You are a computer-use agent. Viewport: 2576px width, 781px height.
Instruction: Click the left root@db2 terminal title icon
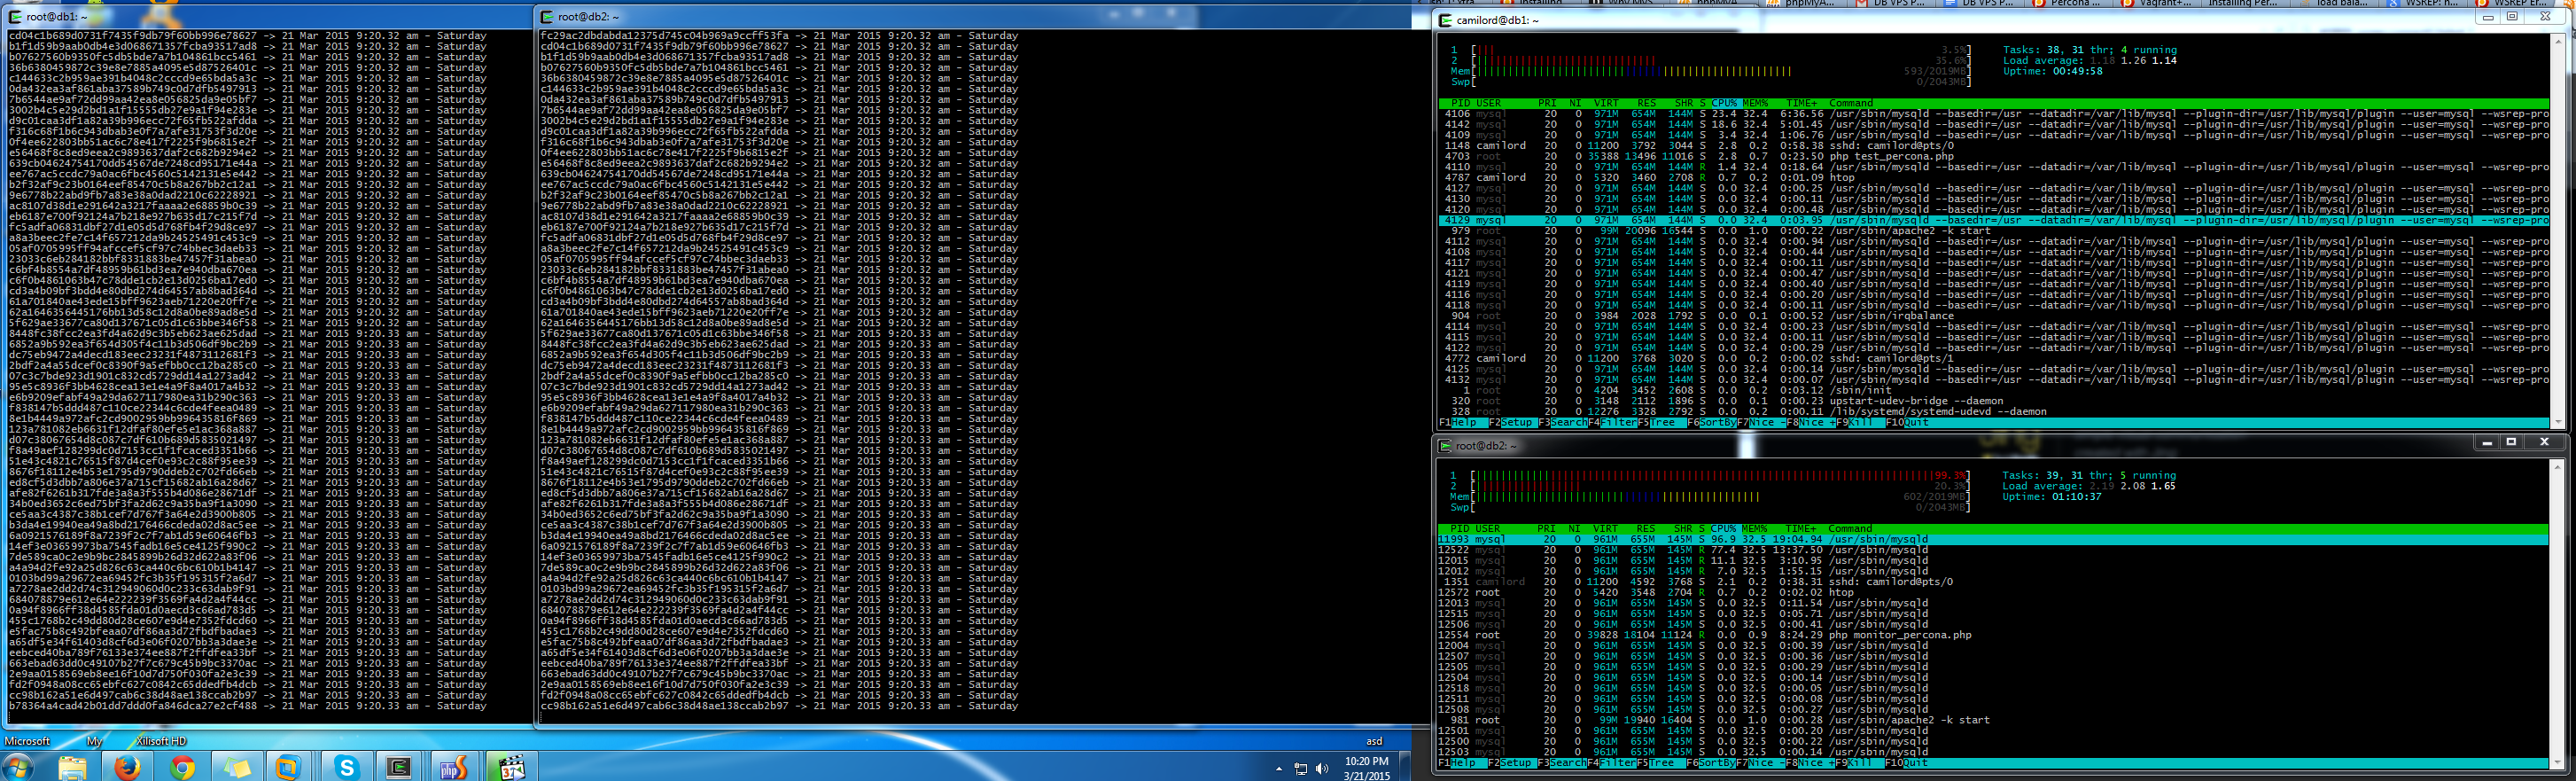(547, 16)
